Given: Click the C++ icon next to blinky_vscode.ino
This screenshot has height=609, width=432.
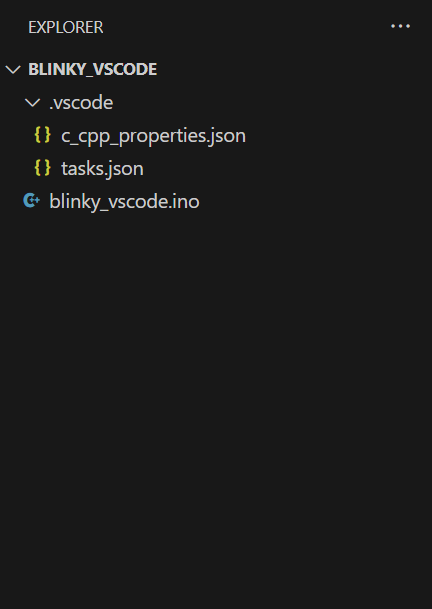Looking at the screenshot, I should pyautogui.click(x=31, y=201).
